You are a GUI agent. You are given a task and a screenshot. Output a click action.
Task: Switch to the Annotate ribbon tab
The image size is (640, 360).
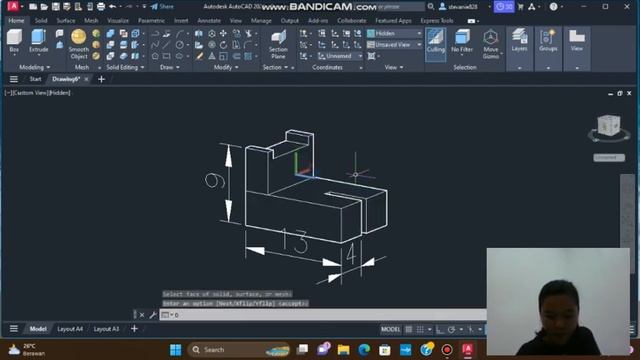(209, 20)
